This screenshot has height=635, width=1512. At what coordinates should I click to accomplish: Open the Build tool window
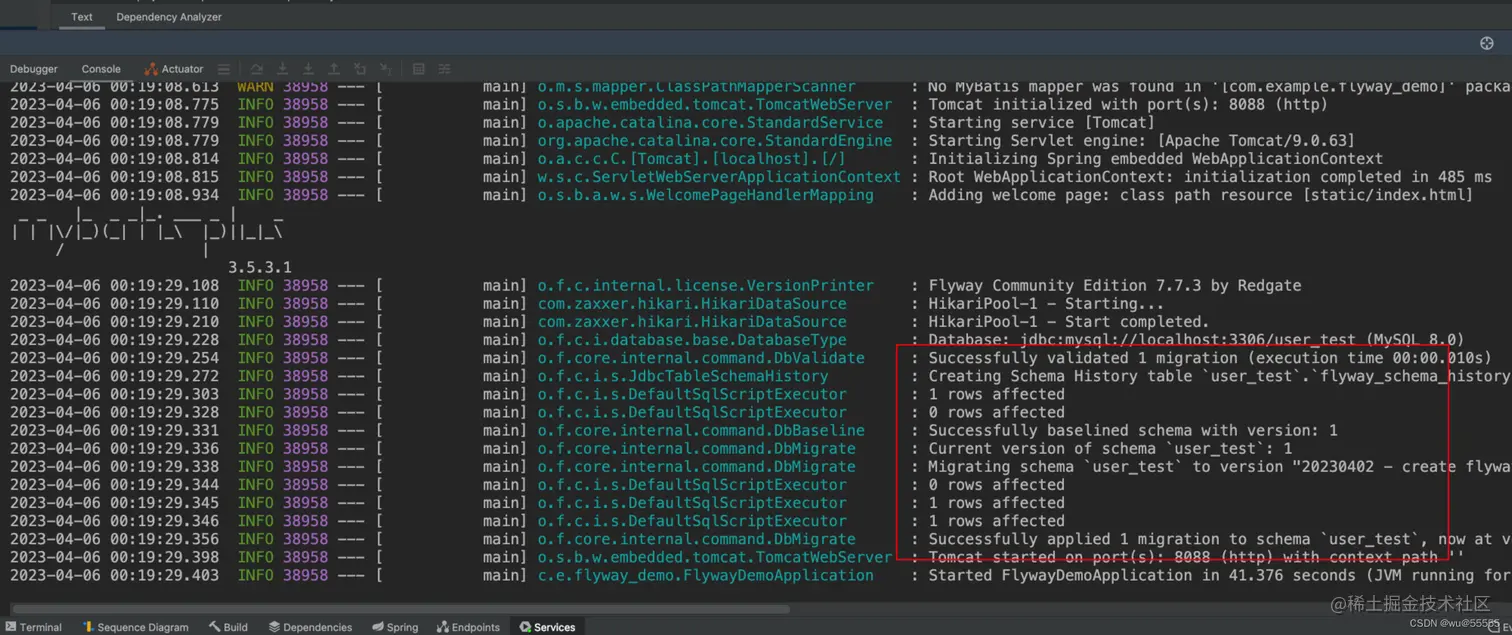228,627
